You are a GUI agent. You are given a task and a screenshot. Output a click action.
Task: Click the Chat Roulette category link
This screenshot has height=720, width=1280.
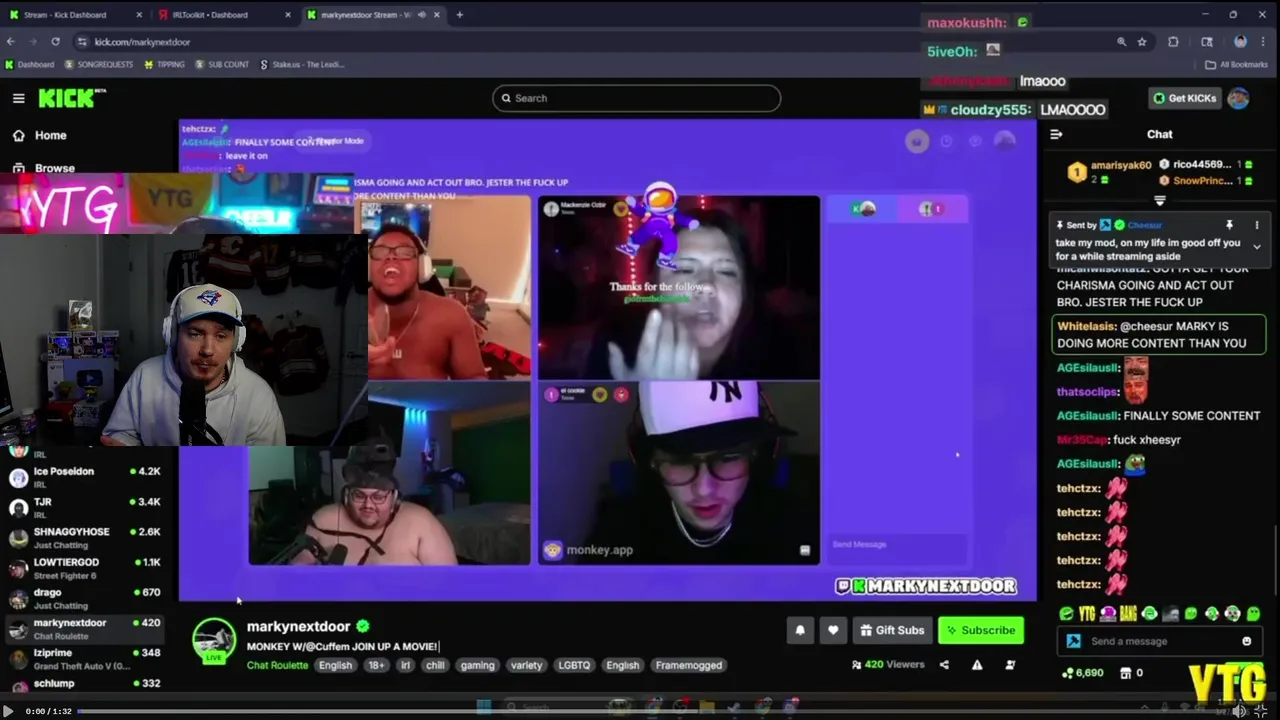pos(277,665)
